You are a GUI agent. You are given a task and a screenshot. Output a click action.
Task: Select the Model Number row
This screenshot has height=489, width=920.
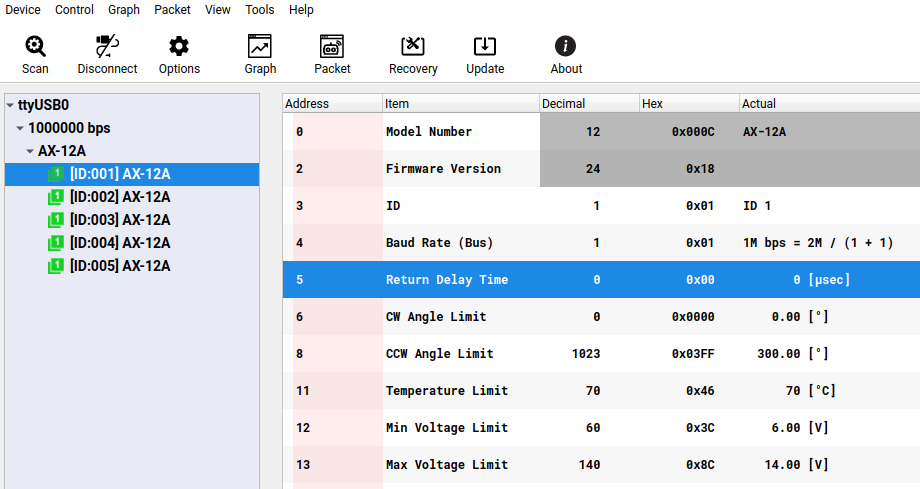pos(601,131)
